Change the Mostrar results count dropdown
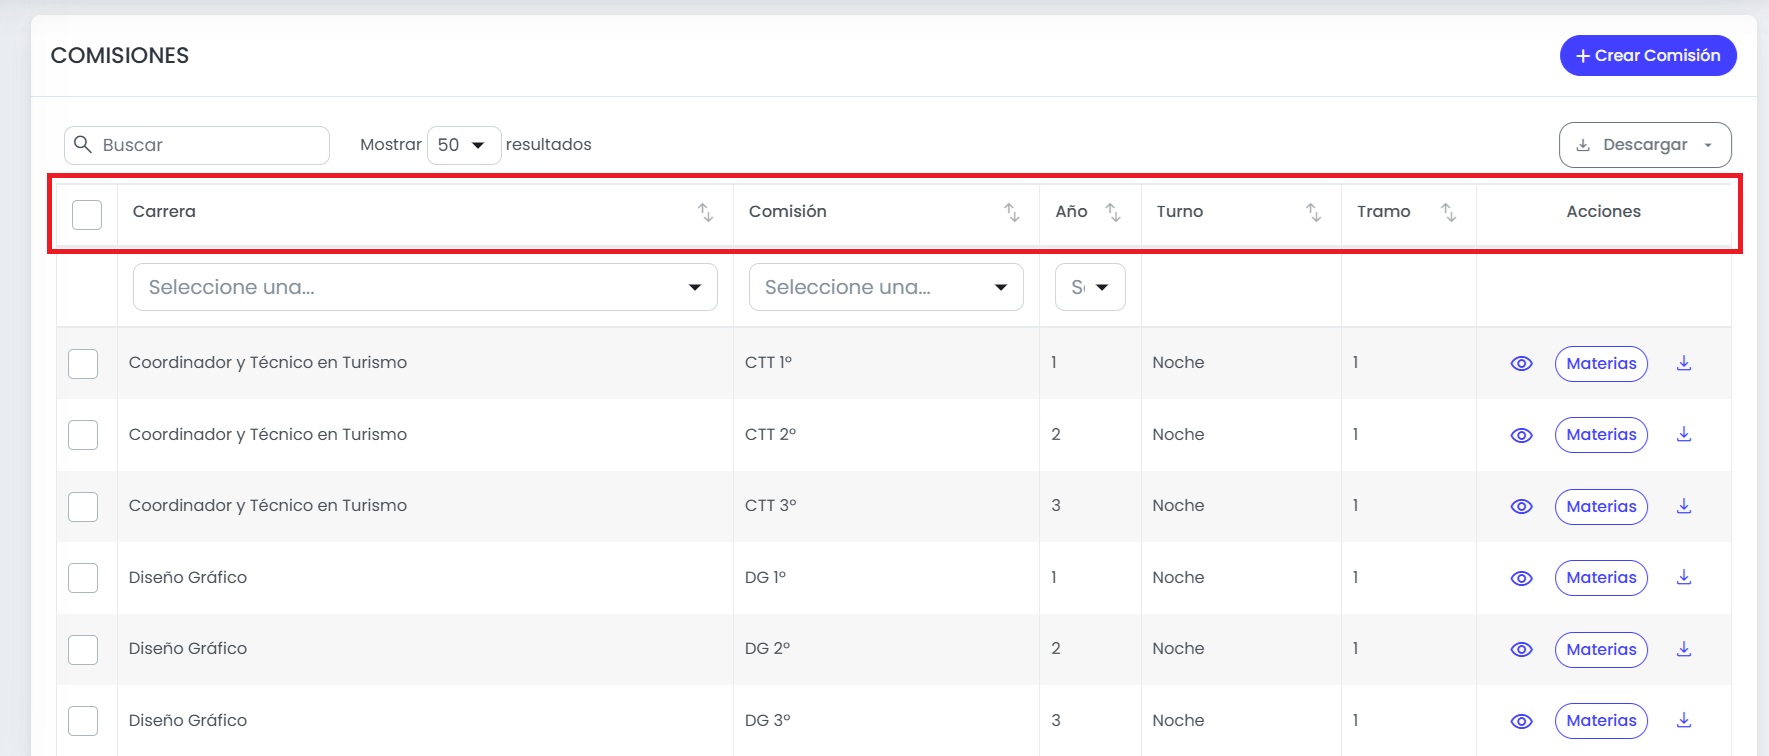This screenshot has height=756, width=1769. 463,145
